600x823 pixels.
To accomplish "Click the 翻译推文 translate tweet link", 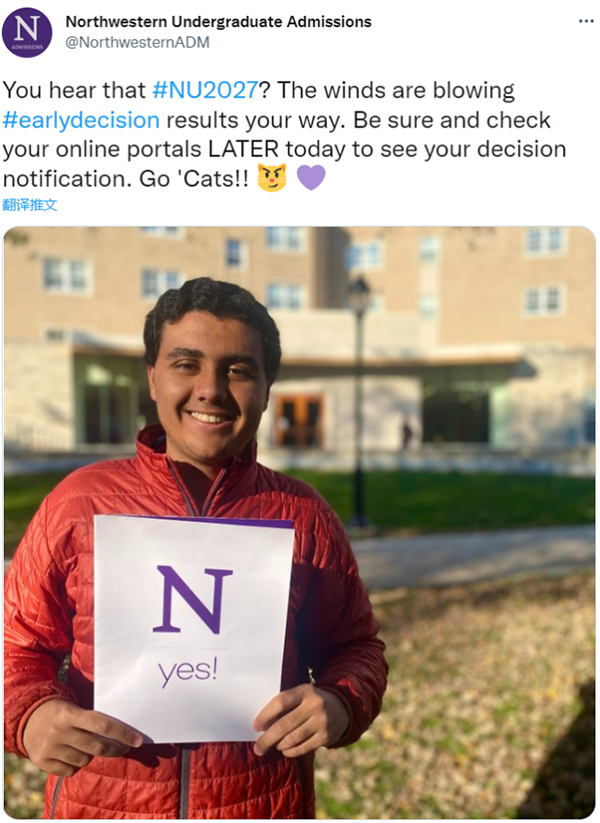I will coord(30,205).
